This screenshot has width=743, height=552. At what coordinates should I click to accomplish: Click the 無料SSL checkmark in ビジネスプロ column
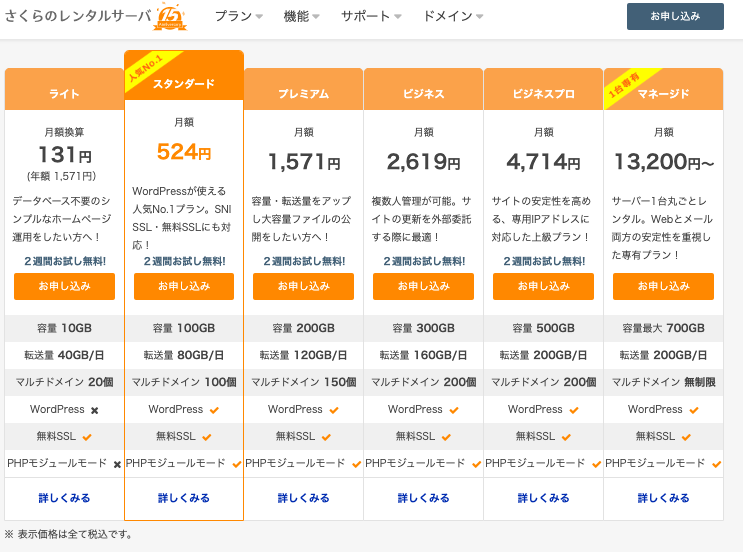pyautogui.click(x=566, y=437)
